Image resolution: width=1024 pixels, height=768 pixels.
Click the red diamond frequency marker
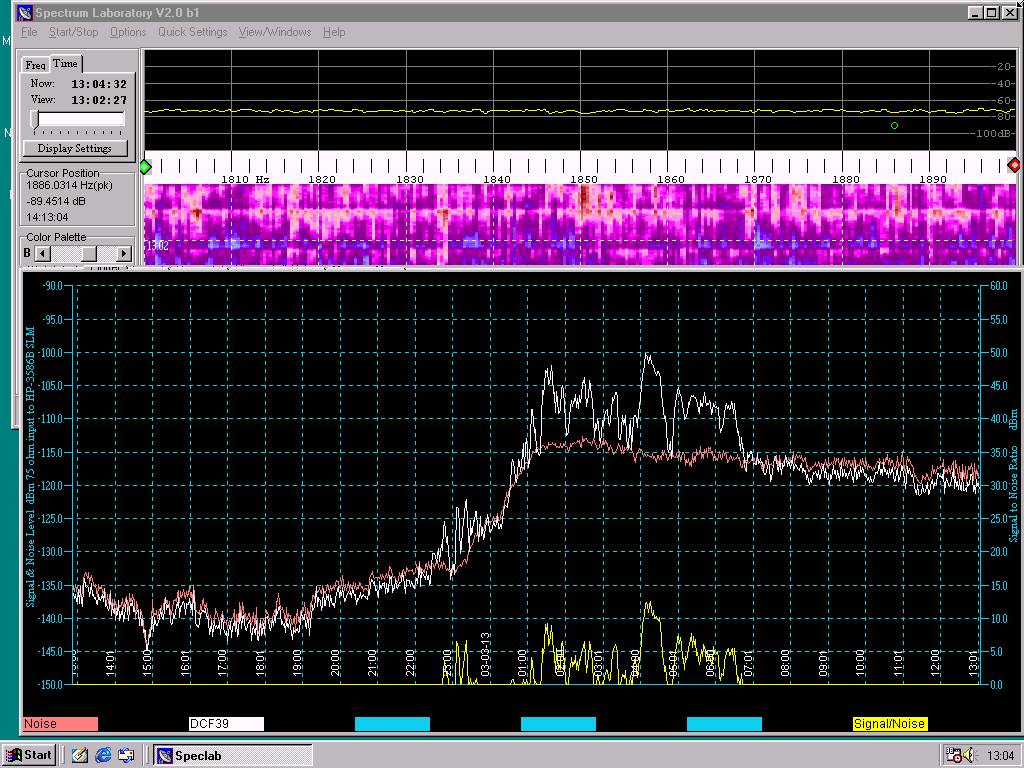[1014, 165]
